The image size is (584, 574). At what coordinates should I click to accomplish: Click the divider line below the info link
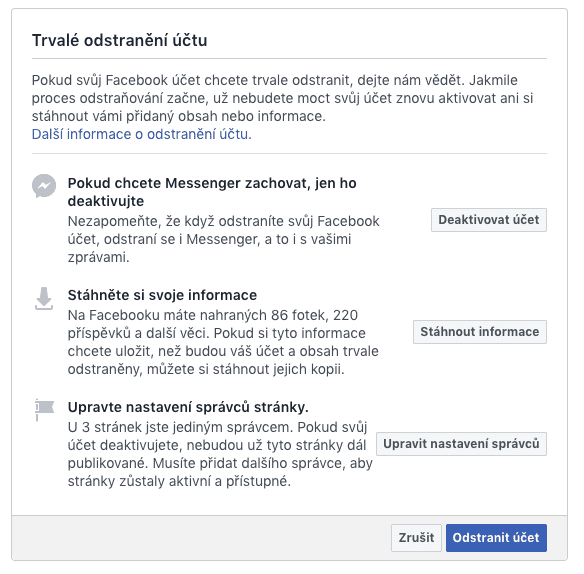coord(289,153)
